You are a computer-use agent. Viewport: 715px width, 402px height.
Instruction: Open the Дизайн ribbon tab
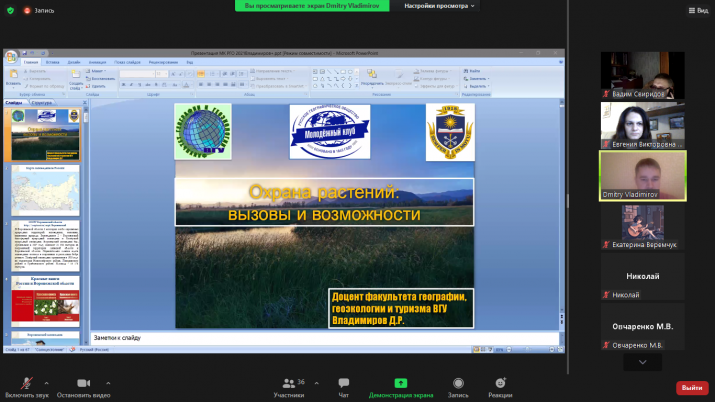[74, 62]
